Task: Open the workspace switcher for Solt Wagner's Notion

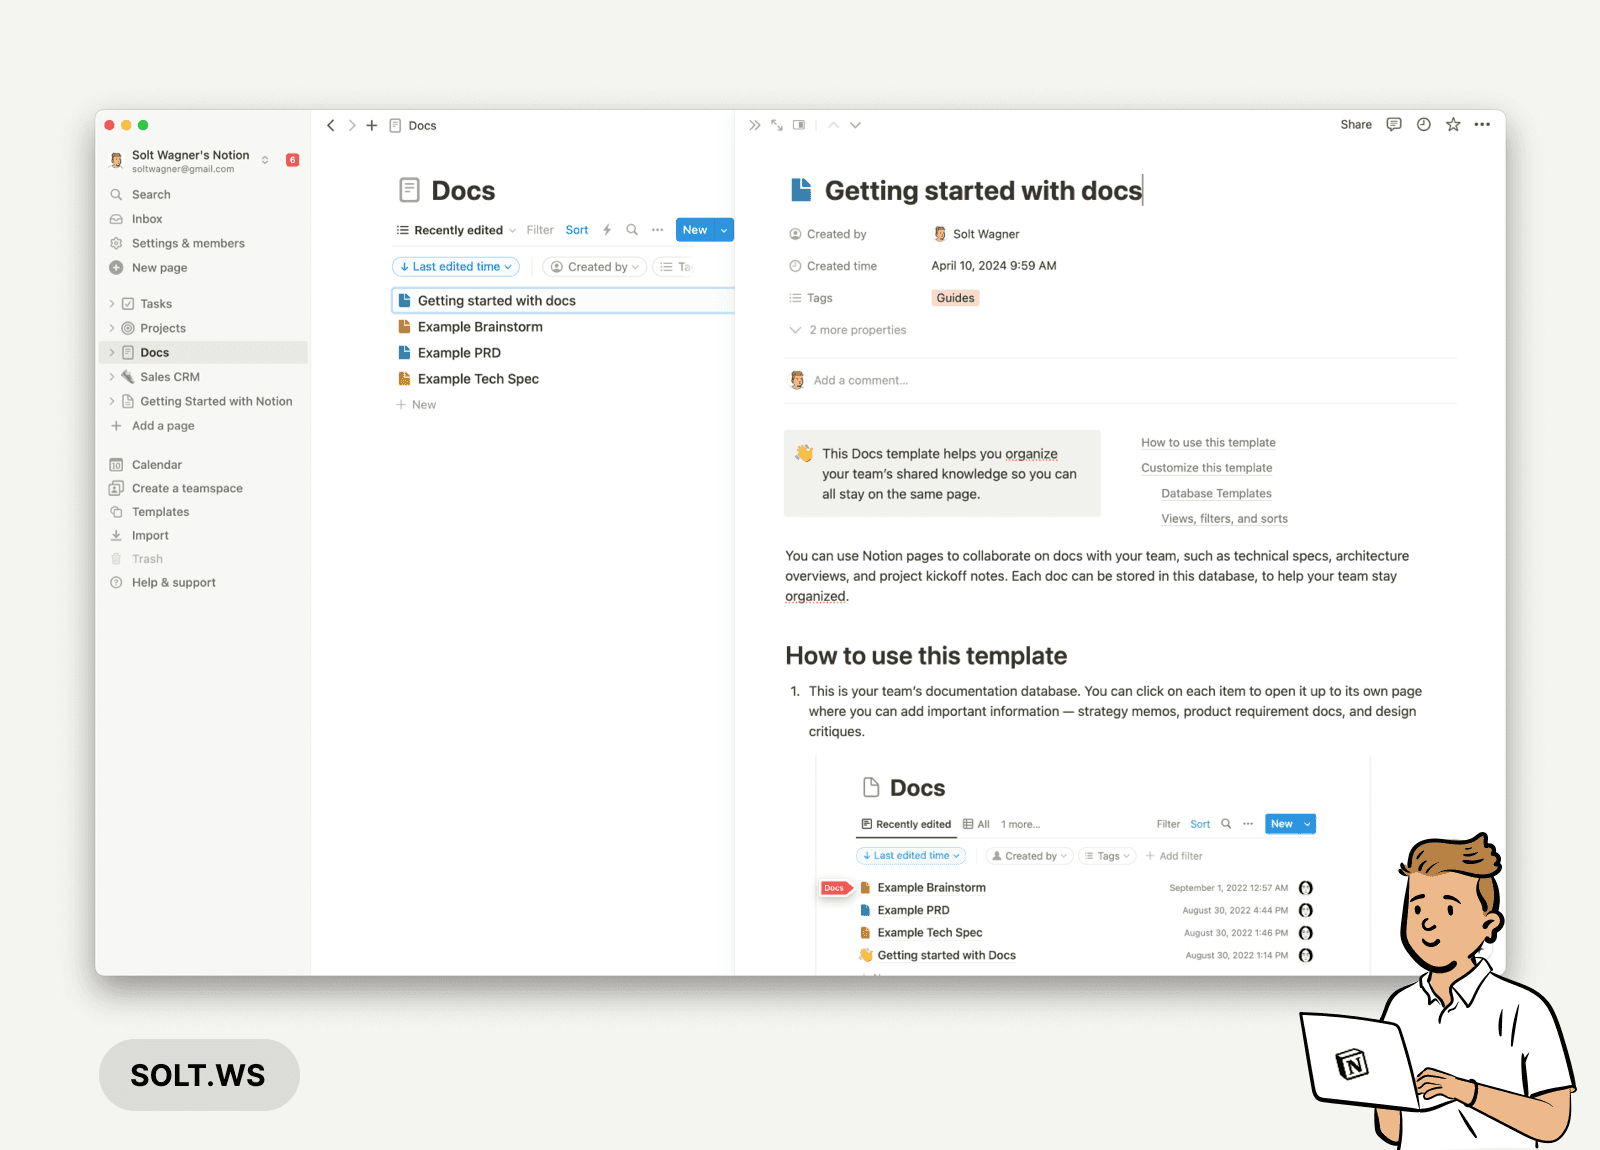Action: (190, 160)
